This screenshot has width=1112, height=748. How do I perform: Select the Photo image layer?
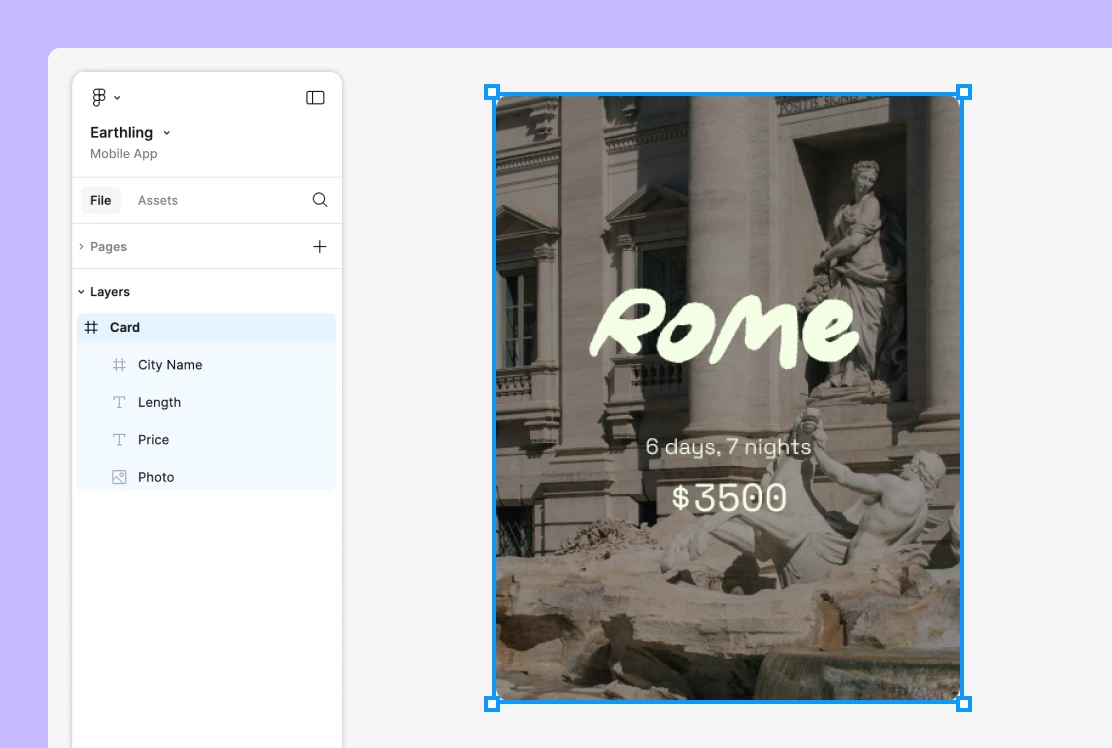pyautogui.click(x=206, y=477)
